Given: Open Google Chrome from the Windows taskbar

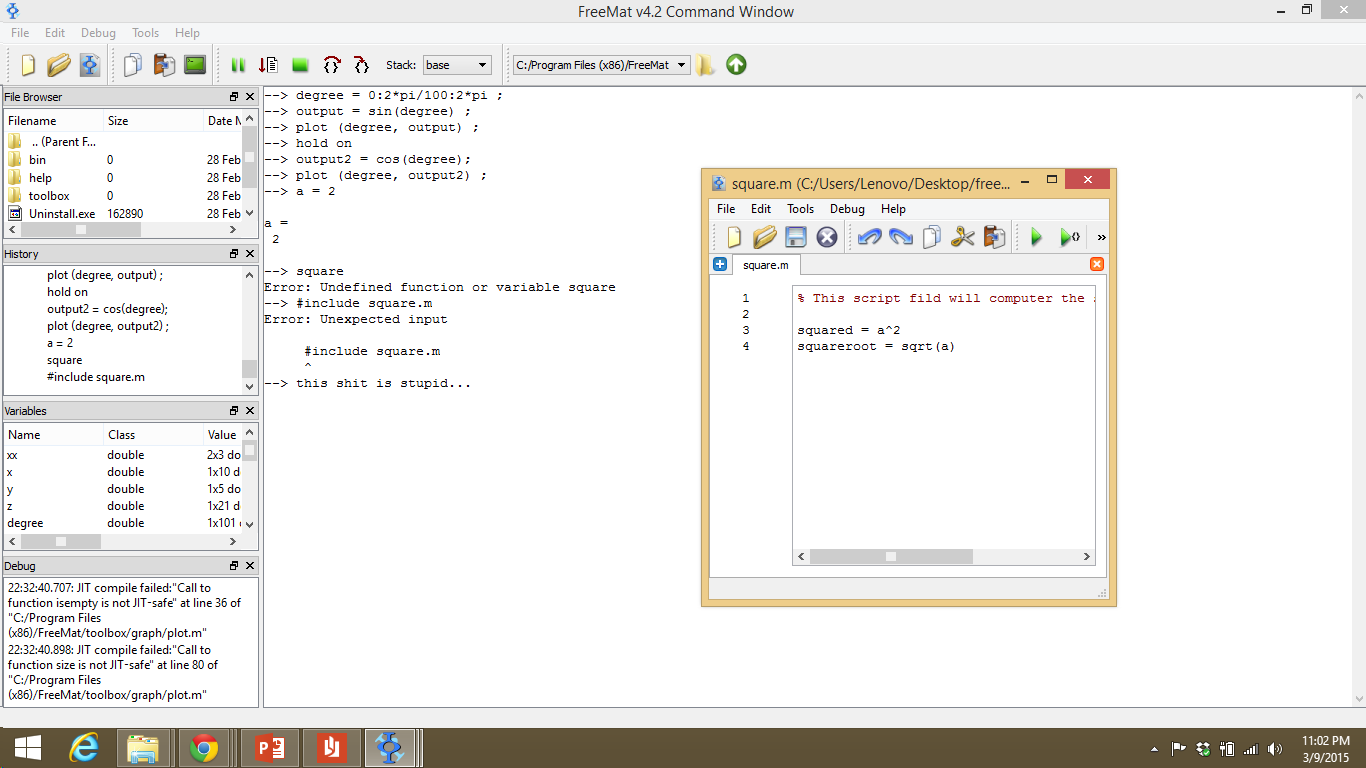Looking at the screenshot, I should pos(204,747).
